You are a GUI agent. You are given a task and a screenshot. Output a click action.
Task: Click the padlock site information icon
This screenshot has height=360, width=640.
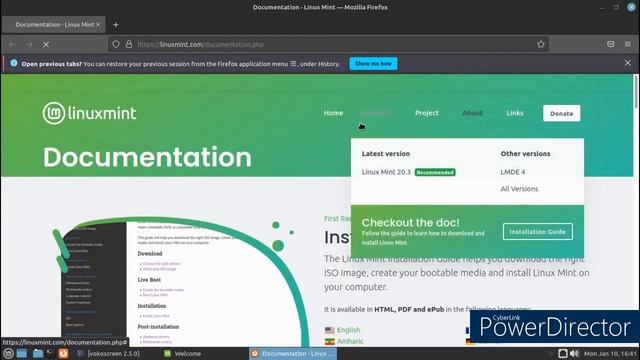coord(129,44)
